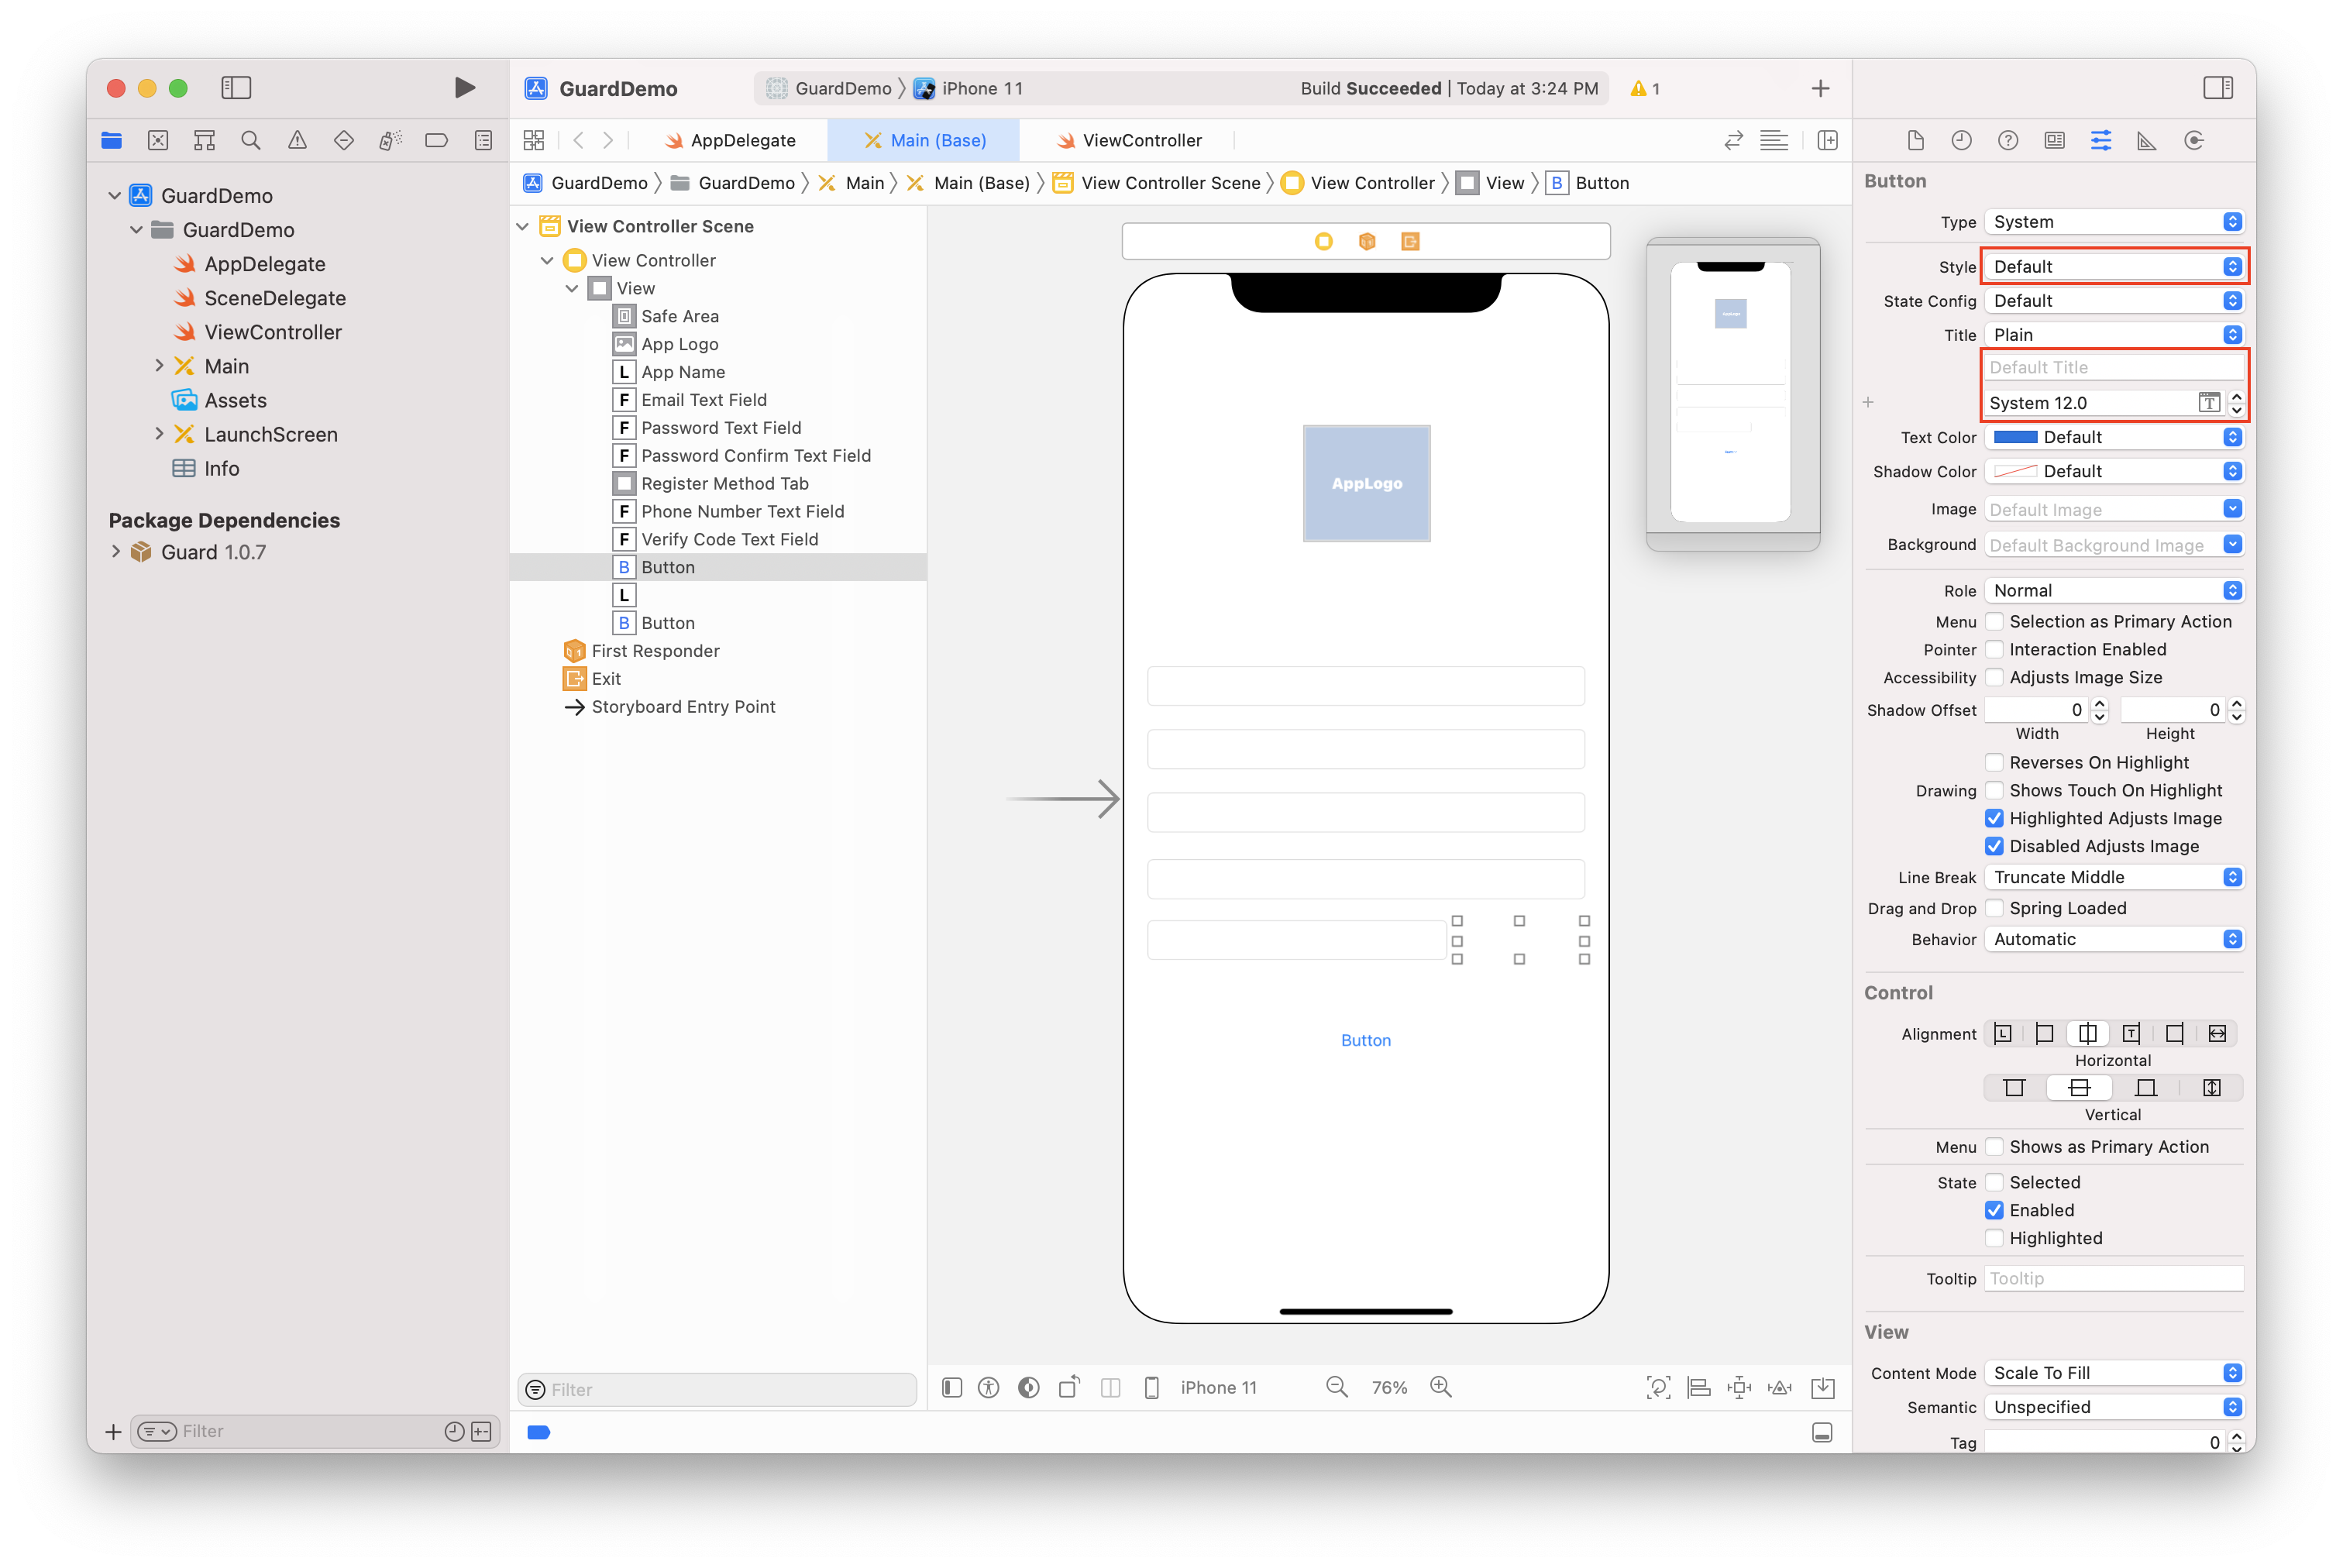Select Password Confirm Text Field in outline
The width and height of the screenshot is (2343, 1568).
click(x=755, y=456)
